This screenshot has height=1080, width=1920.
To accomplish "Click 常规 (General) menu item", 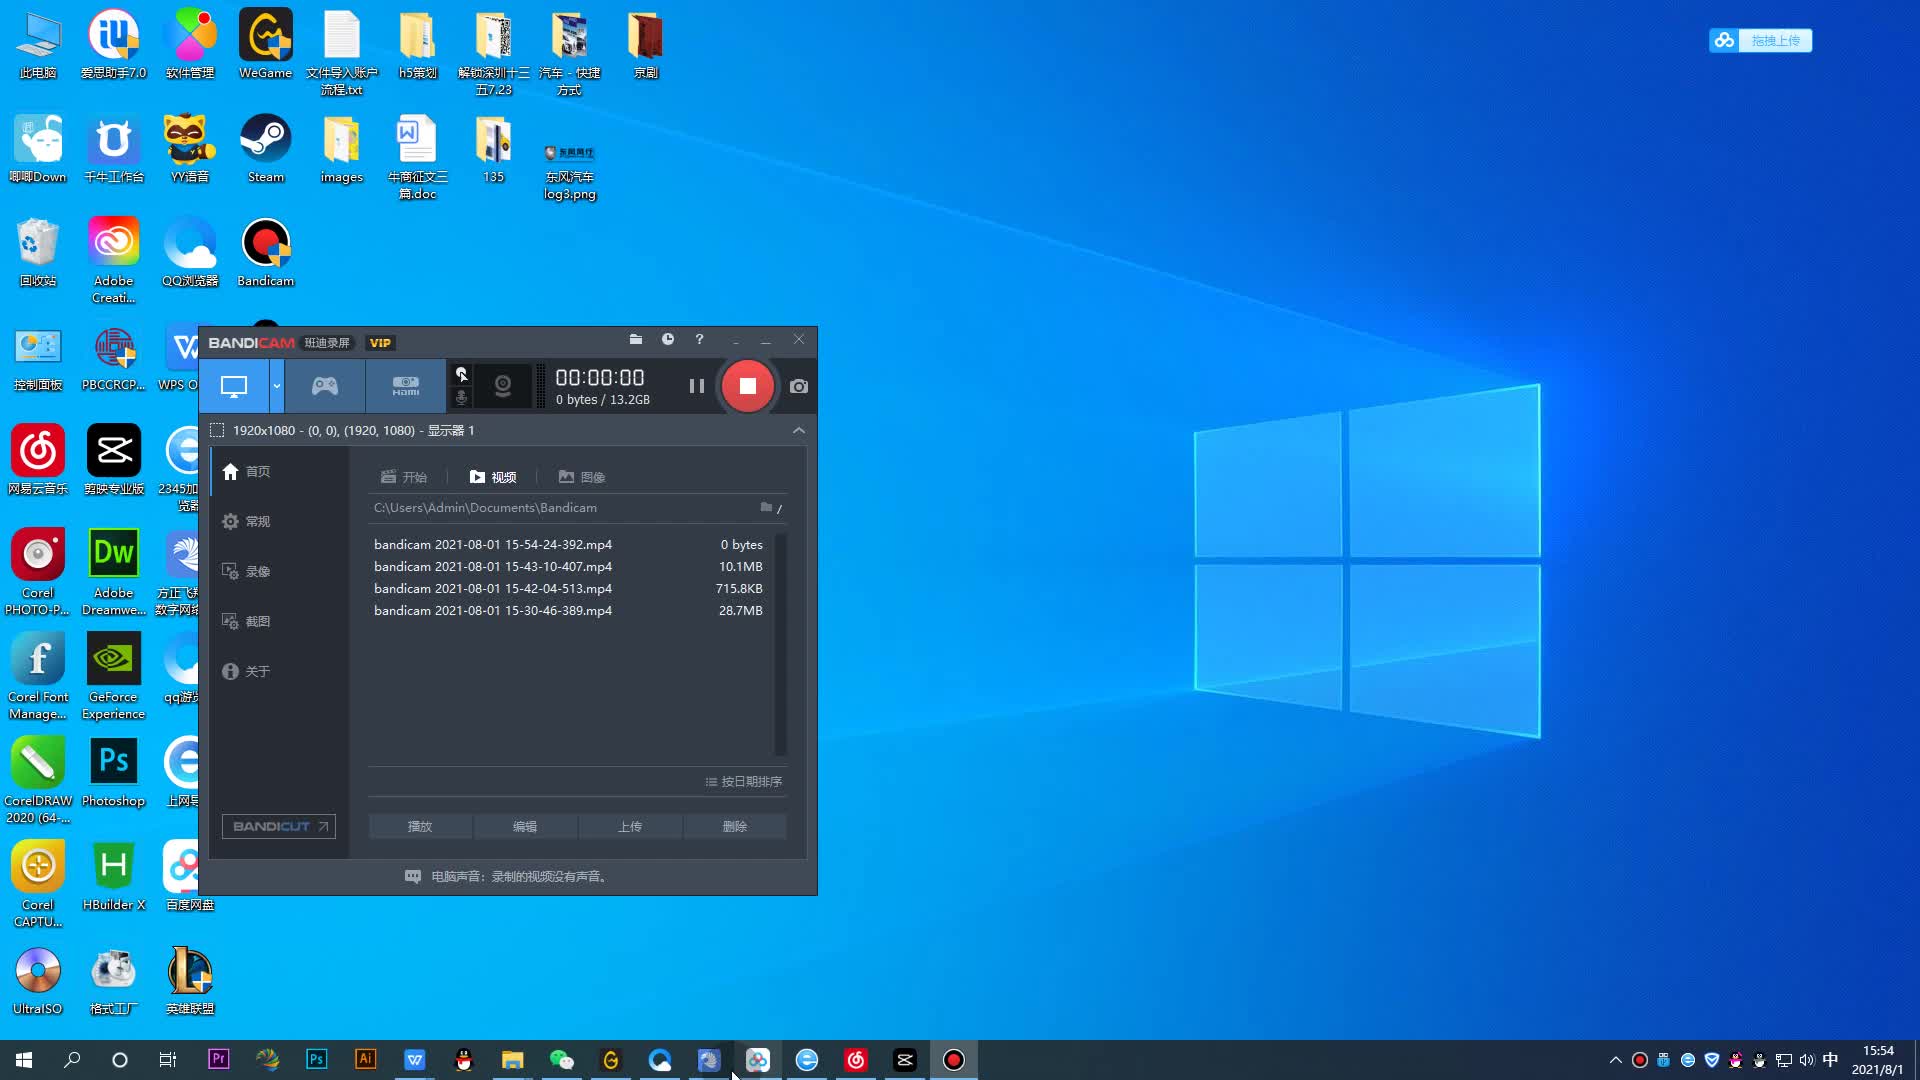I will click(257, 521).
